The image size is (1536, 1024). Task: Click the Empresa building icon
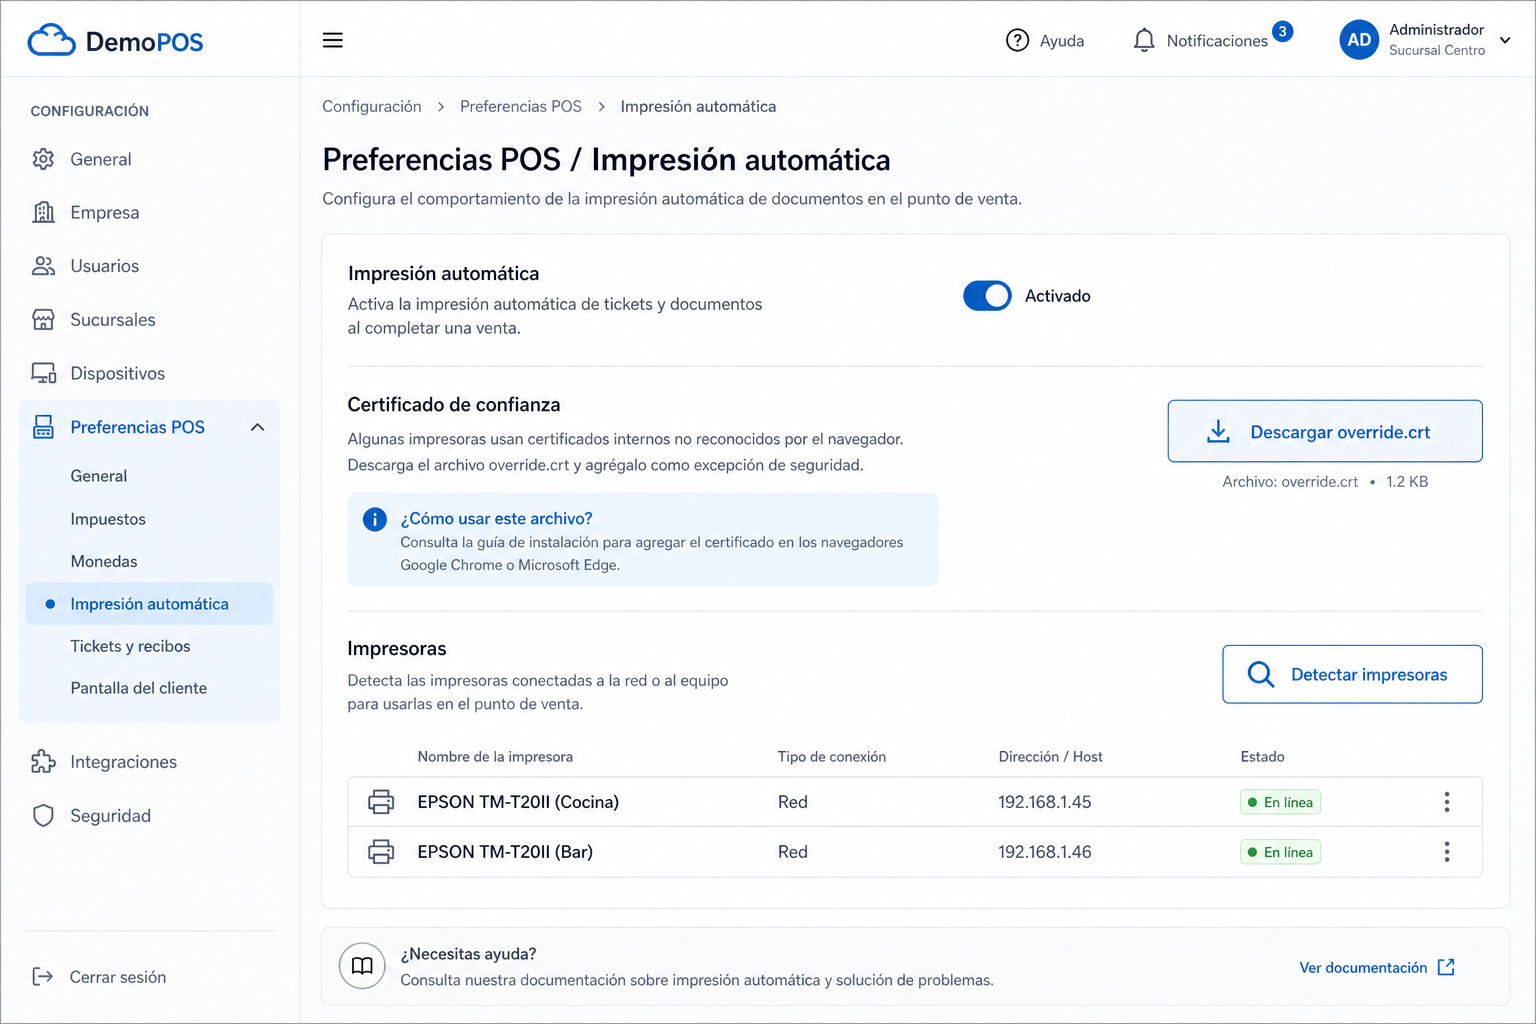pos(43,212)
